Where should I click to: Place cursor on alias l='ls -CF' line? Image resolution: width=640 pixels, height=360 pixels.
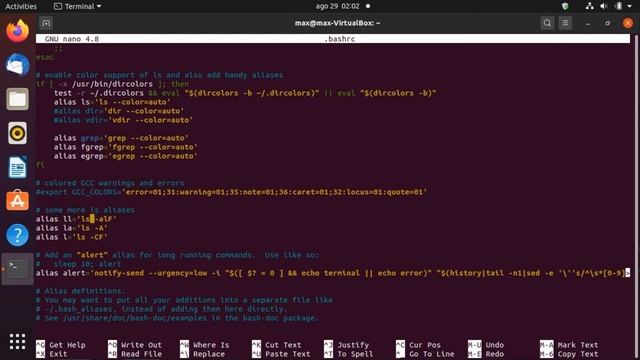[72, 237]
